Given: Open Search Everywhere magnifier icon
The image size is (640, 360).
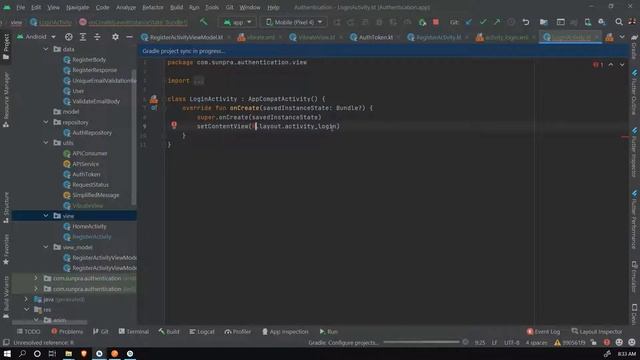Looking at the screenshot, I should click(x=619, y=22).
